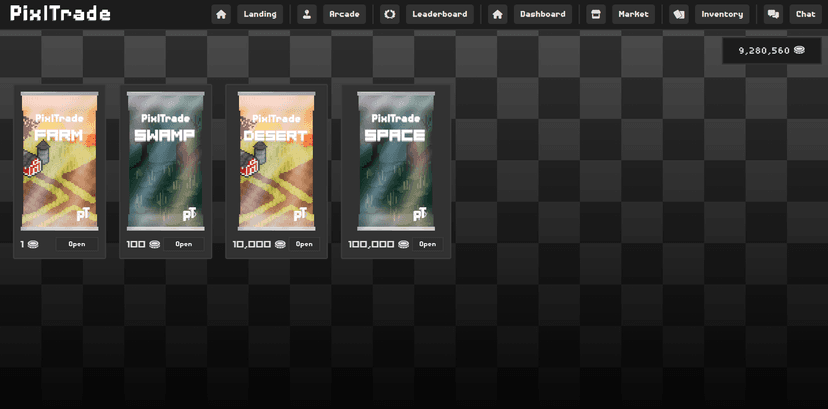This screenshot has width=828, height=409.
Task: Click the shop icon beside Market
Action: (596, 14)
